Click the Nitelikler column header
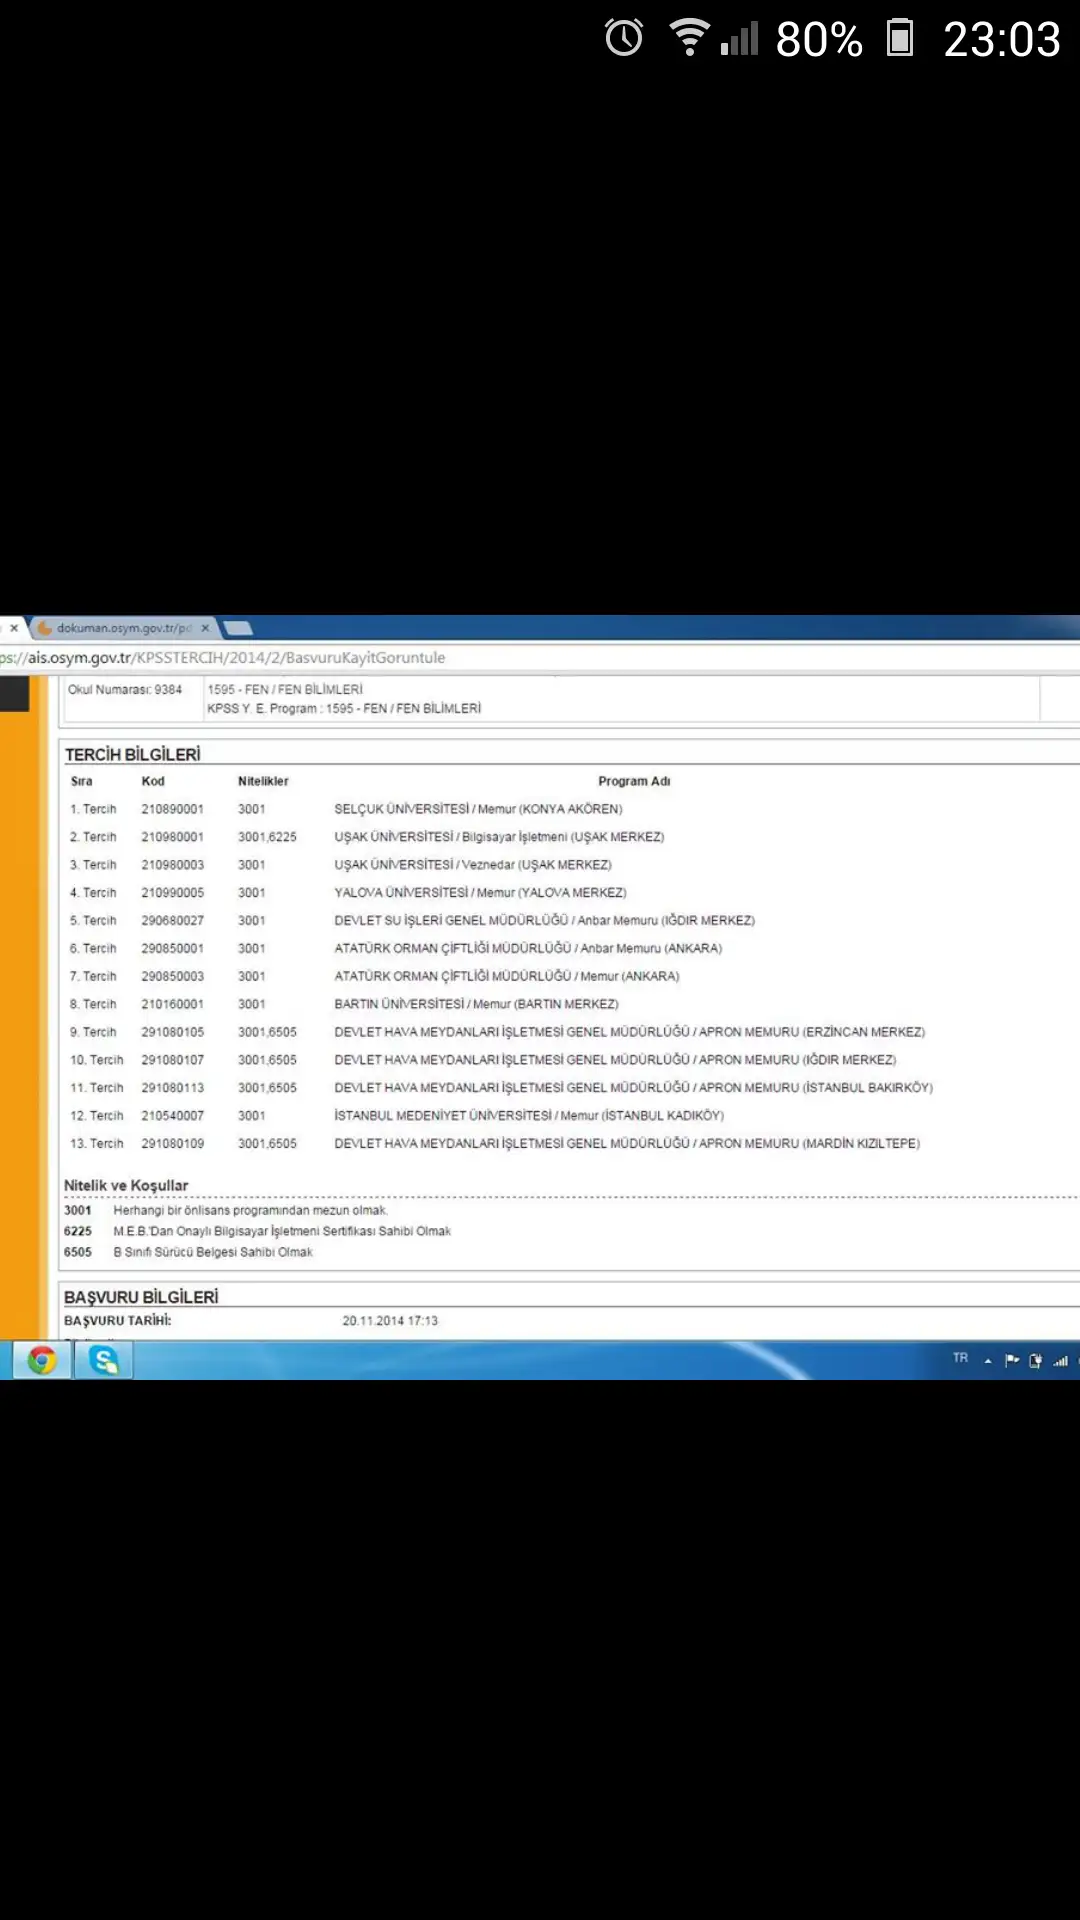Image resolution: width=1080 pixels, height=1920 pixels. (x=263, y=781)
